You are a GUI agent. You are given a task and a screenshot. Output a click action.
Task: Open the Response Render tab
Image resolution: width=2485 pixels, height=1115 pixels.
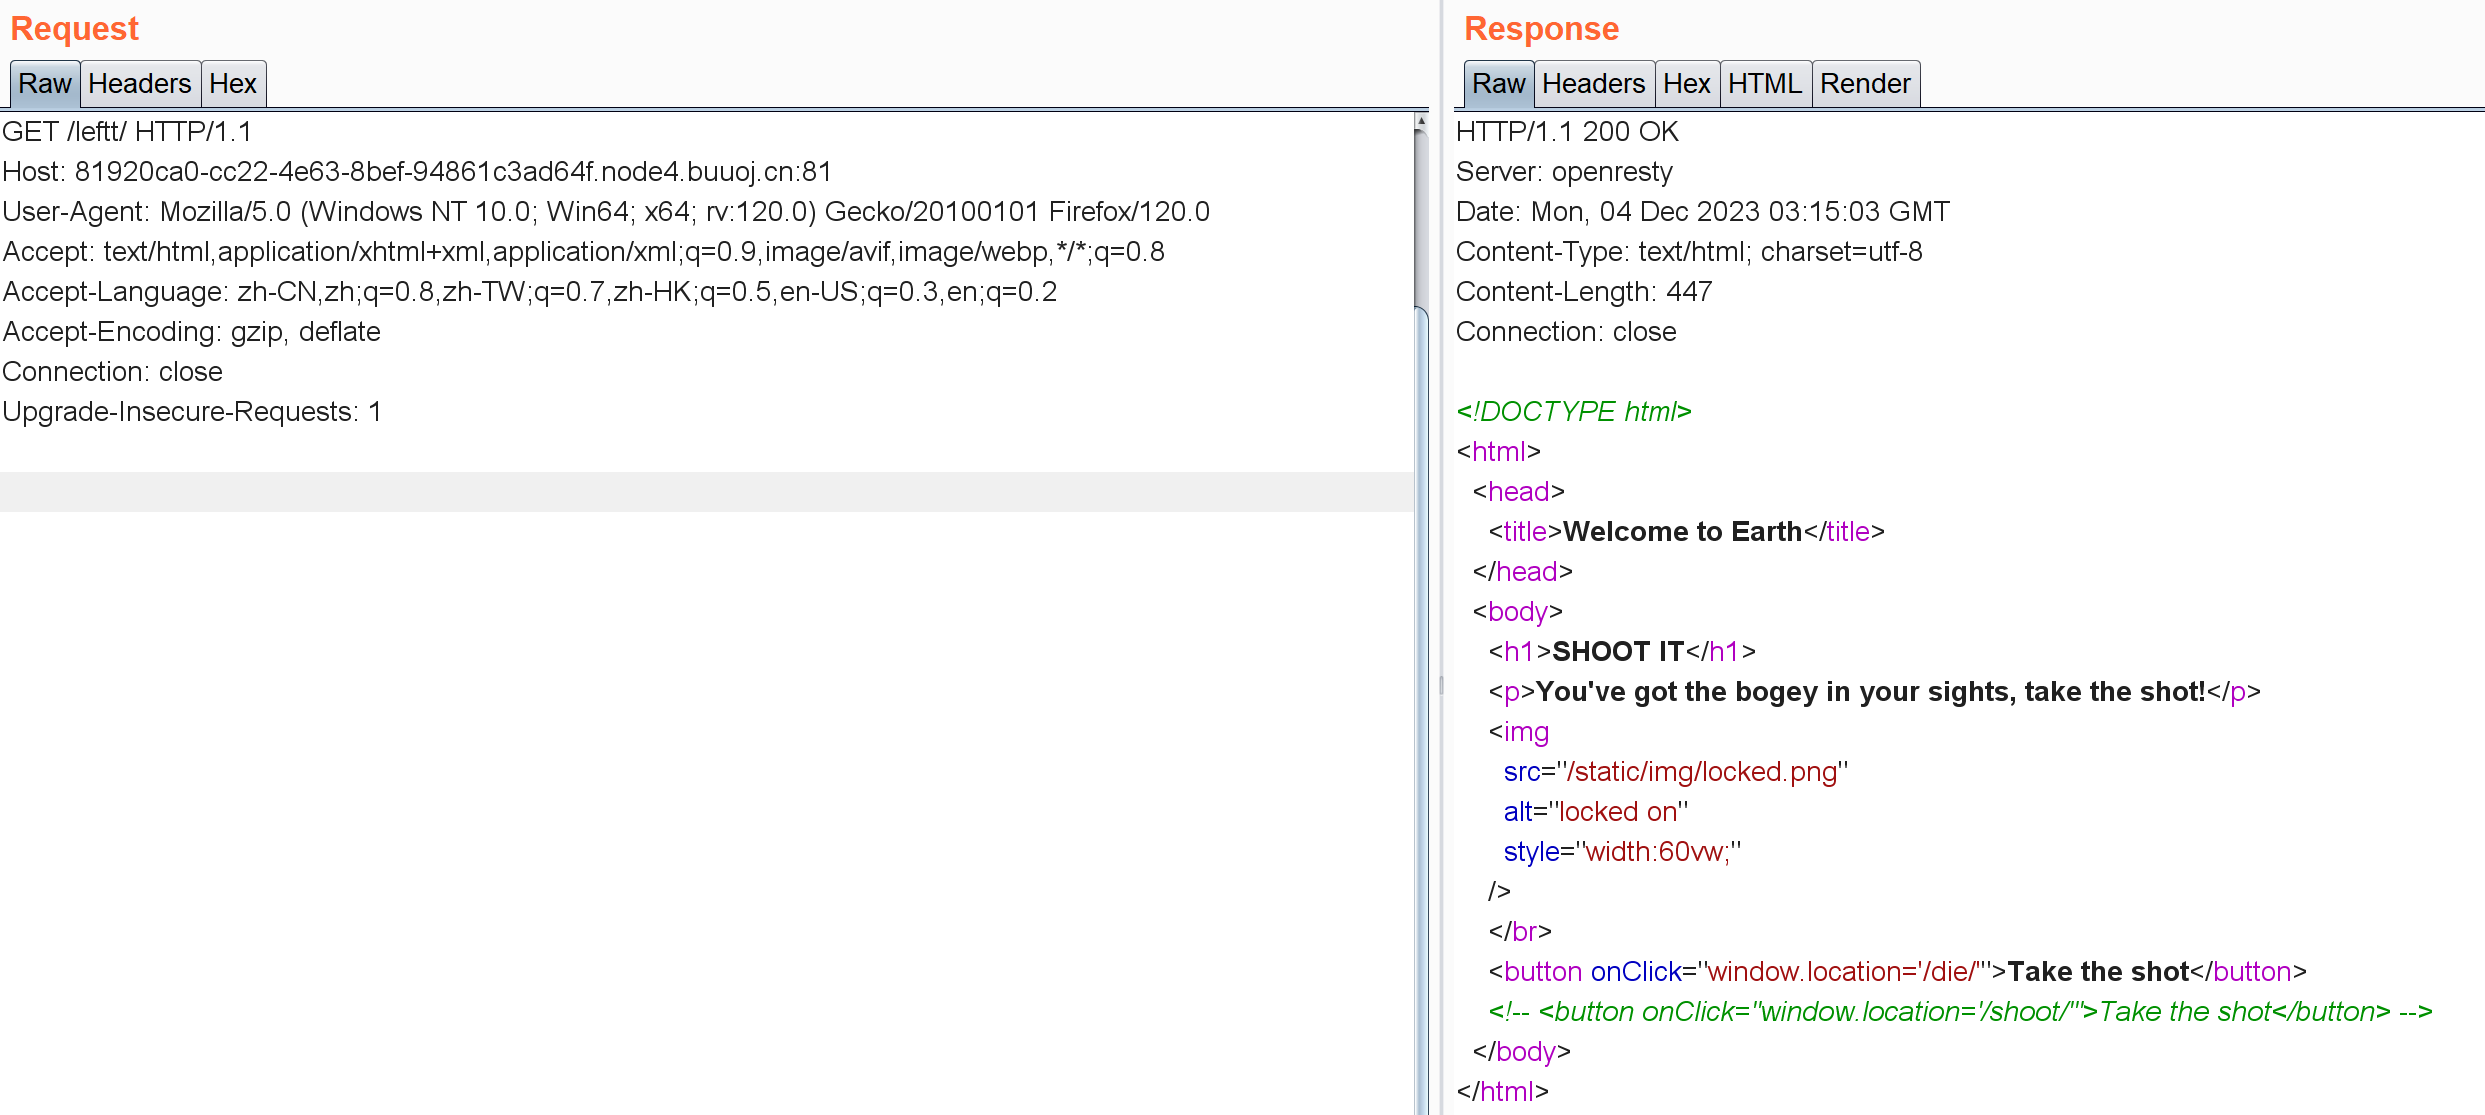click(1866, 84)
